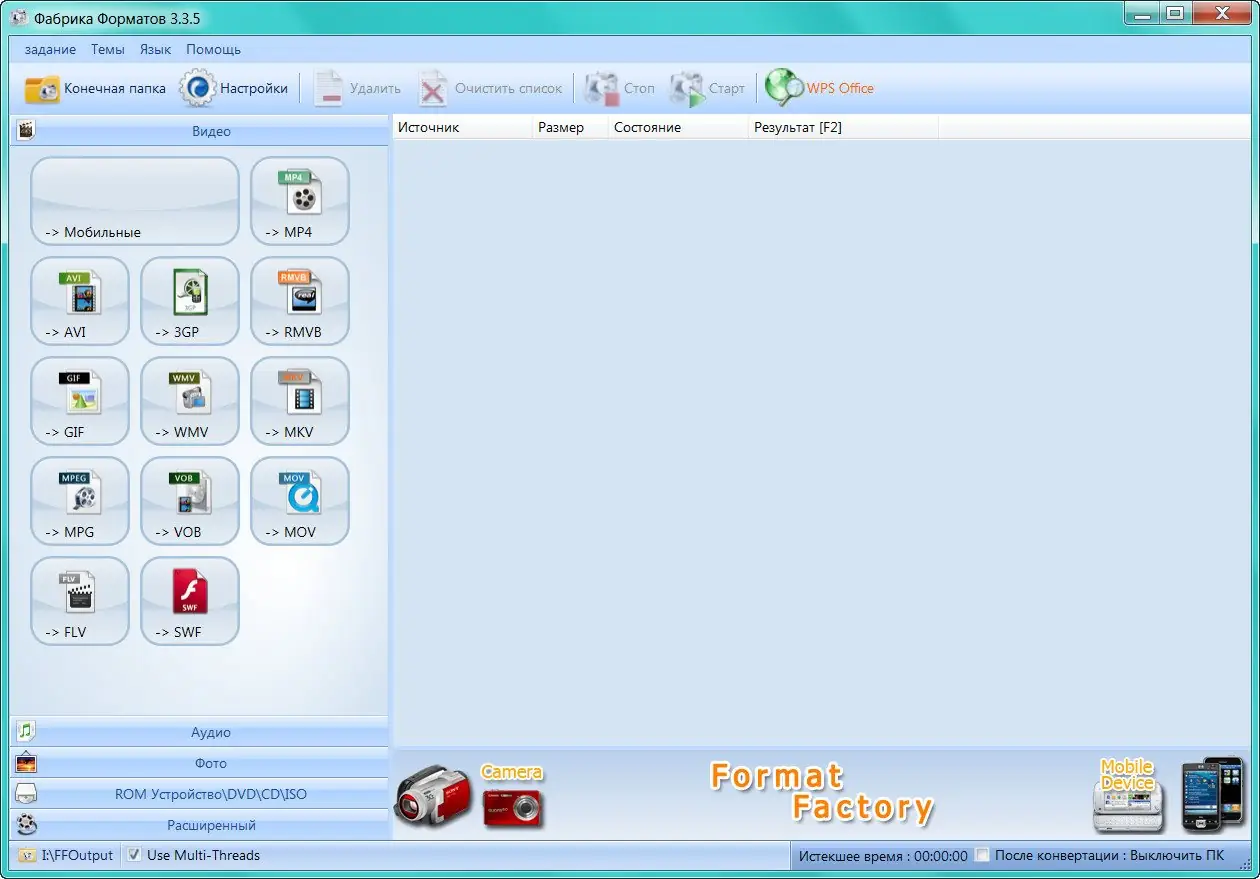Viewport: 1260px width, 879px height.
Task: Click the Camera photo camera icon
Action: coord(512,796)
